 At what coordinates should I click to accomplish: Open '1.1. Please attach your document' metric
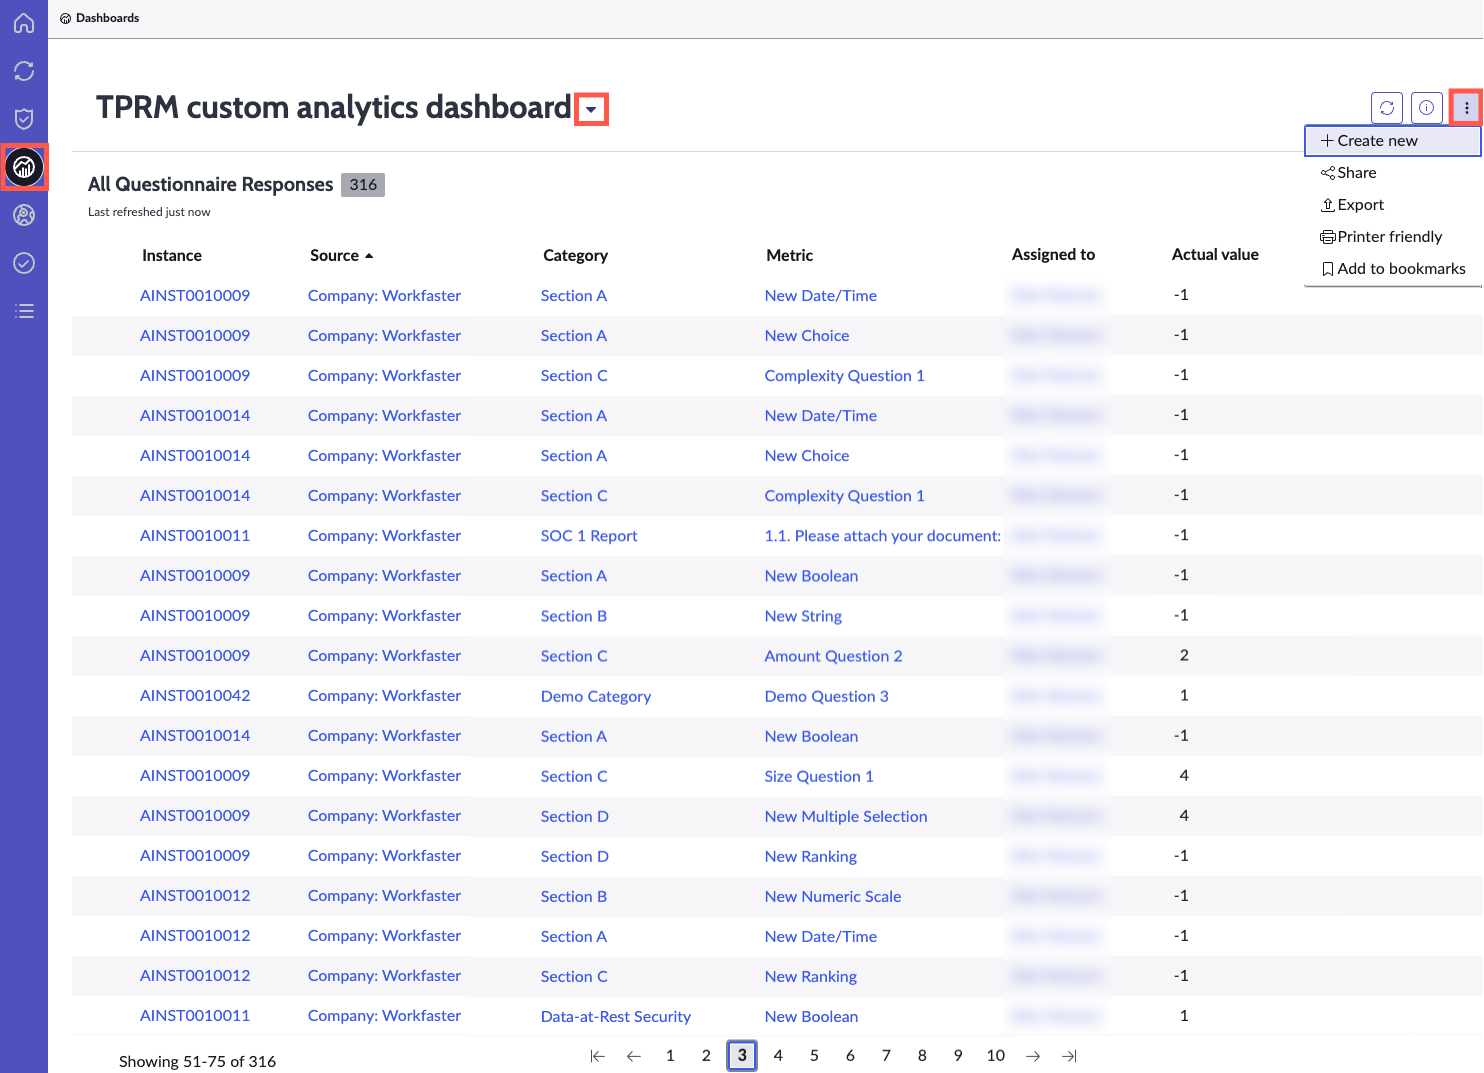coord(883,536)
